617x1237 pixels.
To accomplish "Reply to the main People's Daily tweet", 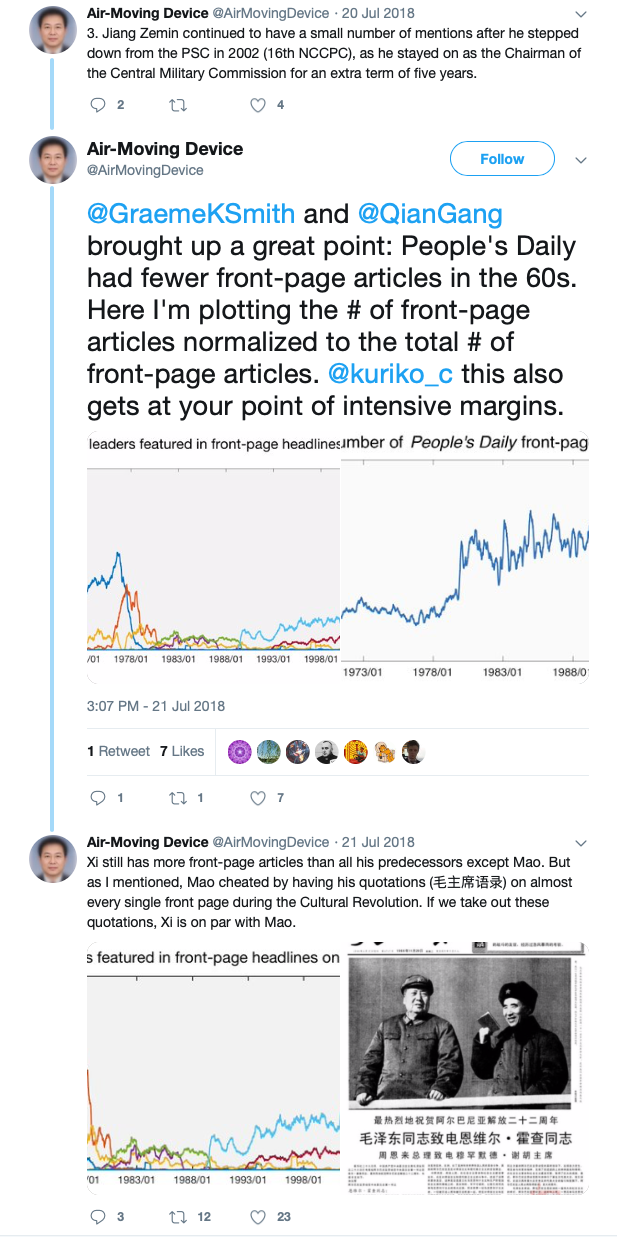I will pos(98,798).
